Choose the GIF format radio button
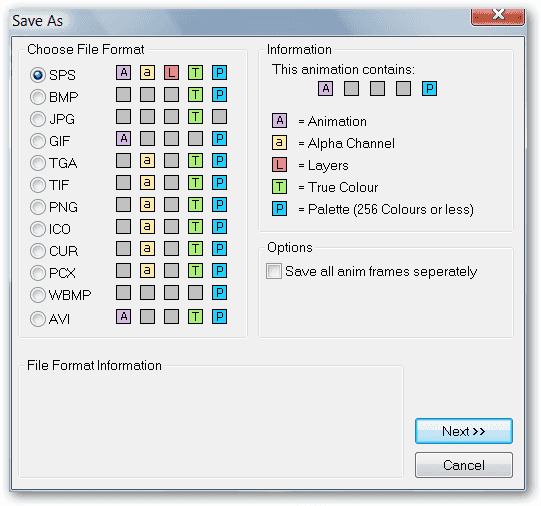541x506 pixels. click(50, 141)
